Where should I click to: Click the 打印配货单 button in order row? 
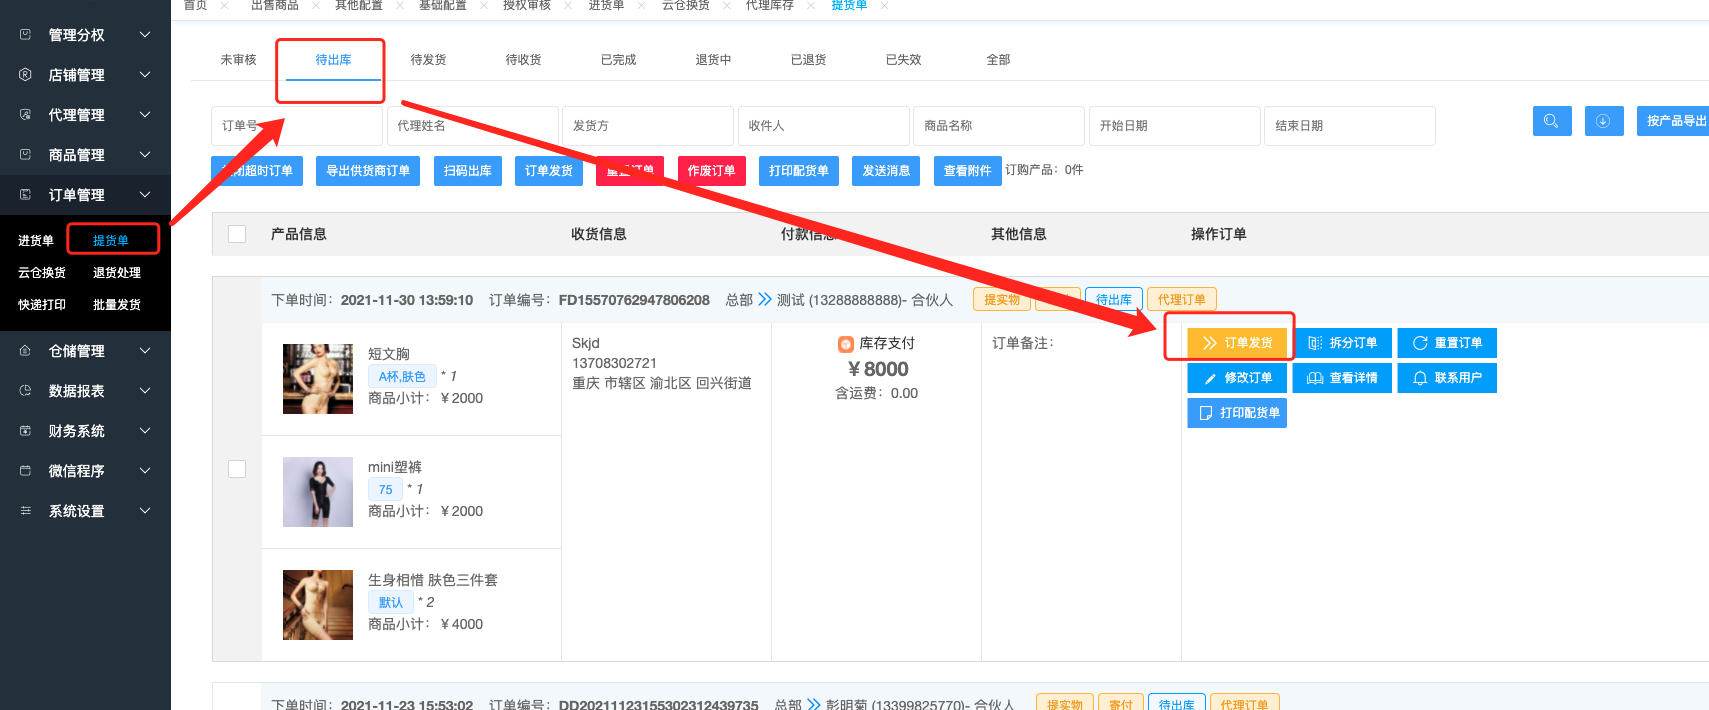(1237, 413)
